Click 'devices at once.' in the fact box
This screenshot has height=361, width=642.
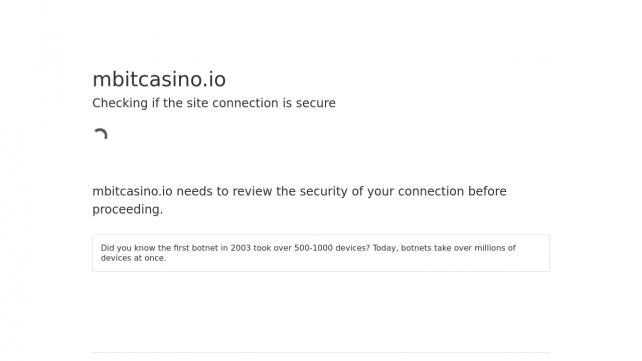click(133, 258)
